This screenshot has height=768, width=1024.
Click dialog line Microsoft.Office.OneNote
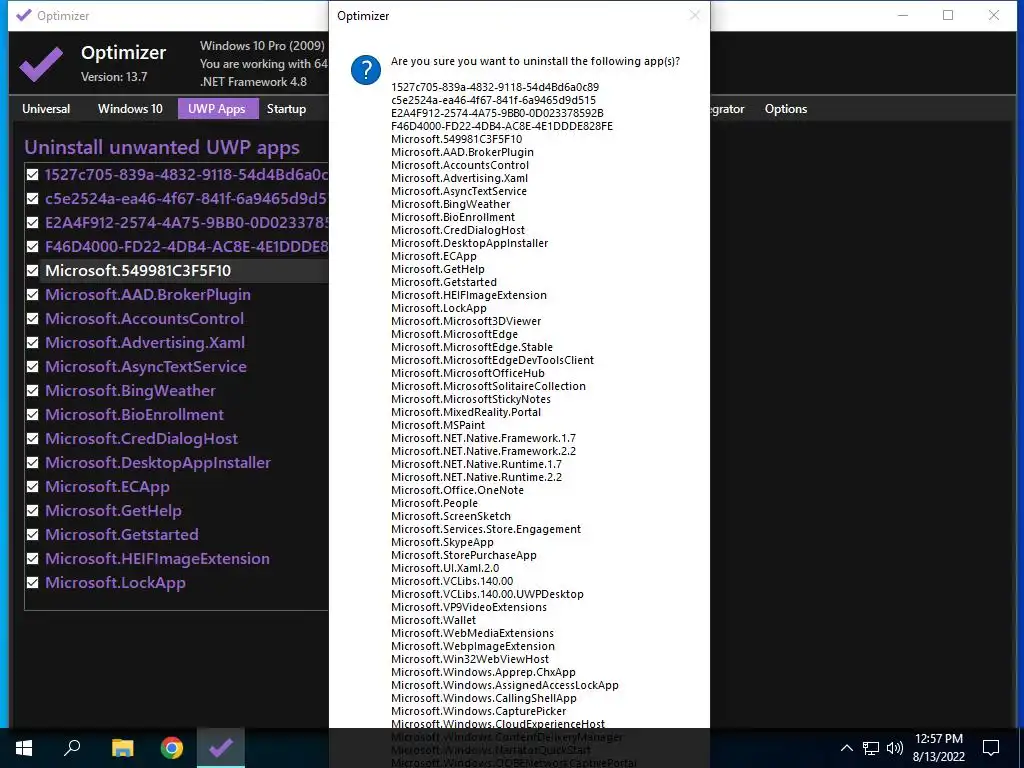(457, 490)
